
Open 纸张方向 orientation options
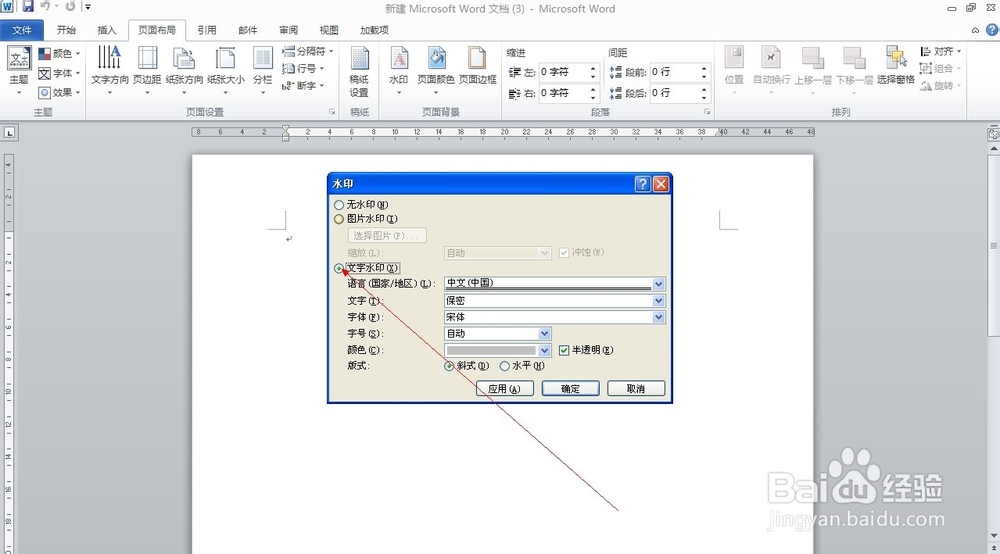184,69
